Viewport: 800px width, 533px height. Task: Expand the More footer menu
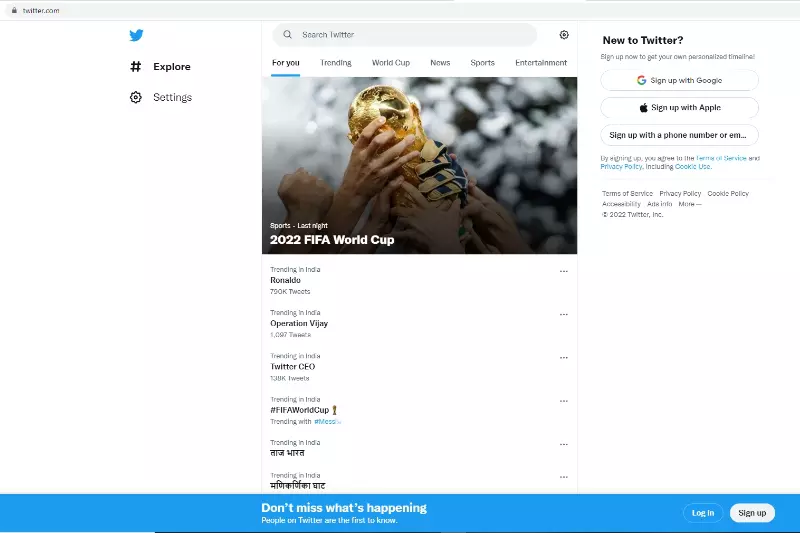click(690, 204)
